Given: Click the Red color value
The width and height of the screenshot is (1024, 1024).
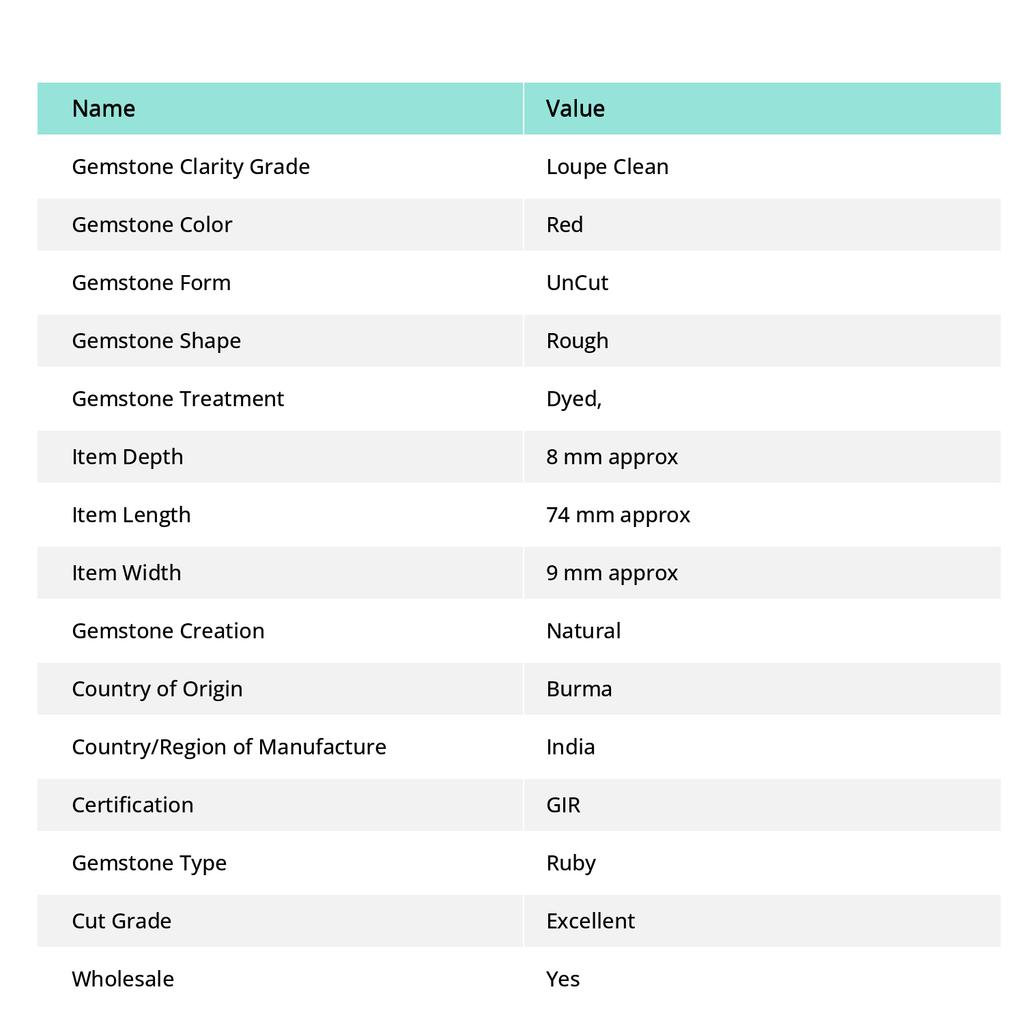Looking at the screenshot, I should [x=564, y=224].
